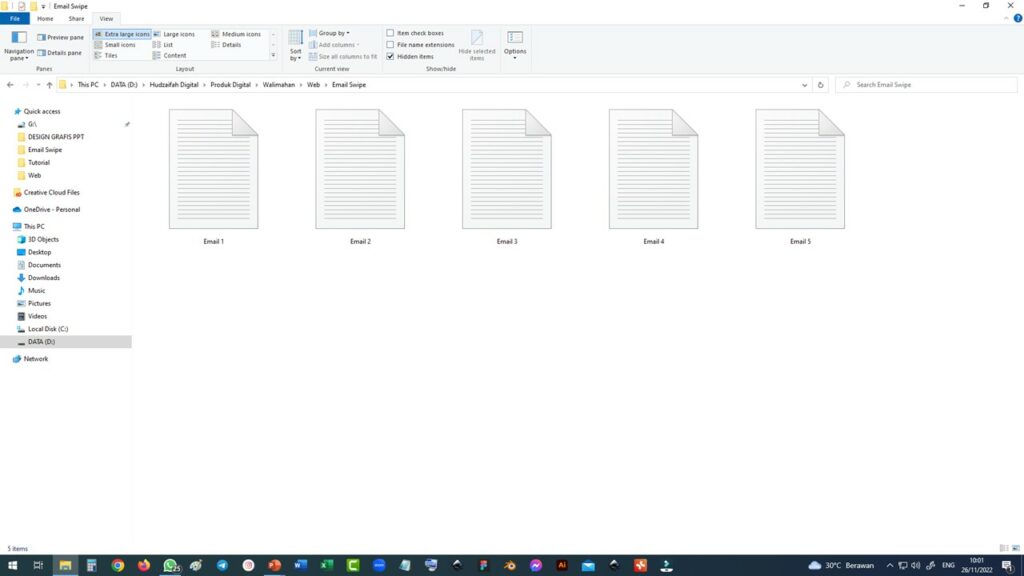This screenshot has width=1024, height=576.
Task: Open the Navigation pane options
Action: click(x=18, y=45)
